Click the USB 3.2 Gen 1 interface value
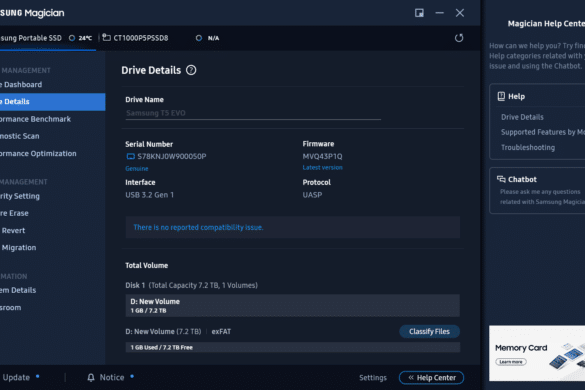Image resolution: width=585 pixels, height=390 pixels. click(x=149, y=195)
